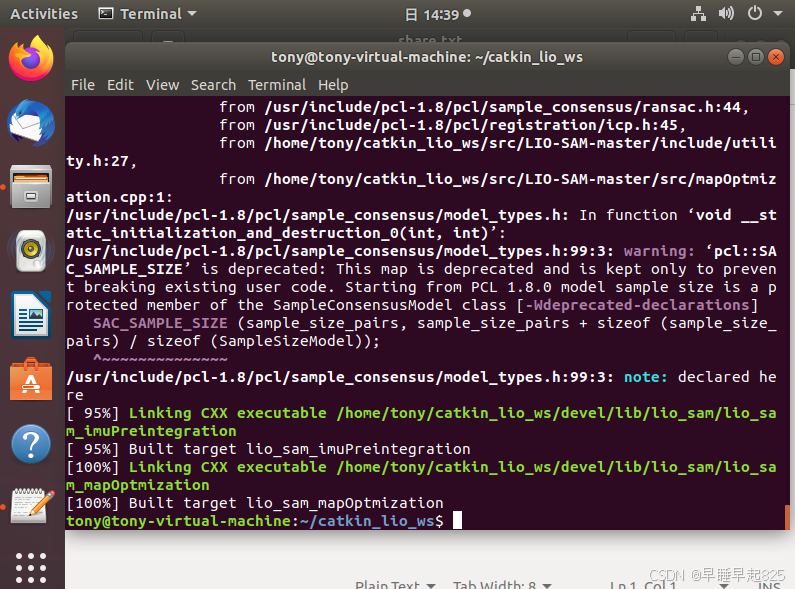Open the Text Editor notepad dock icon

click(32, 506)
